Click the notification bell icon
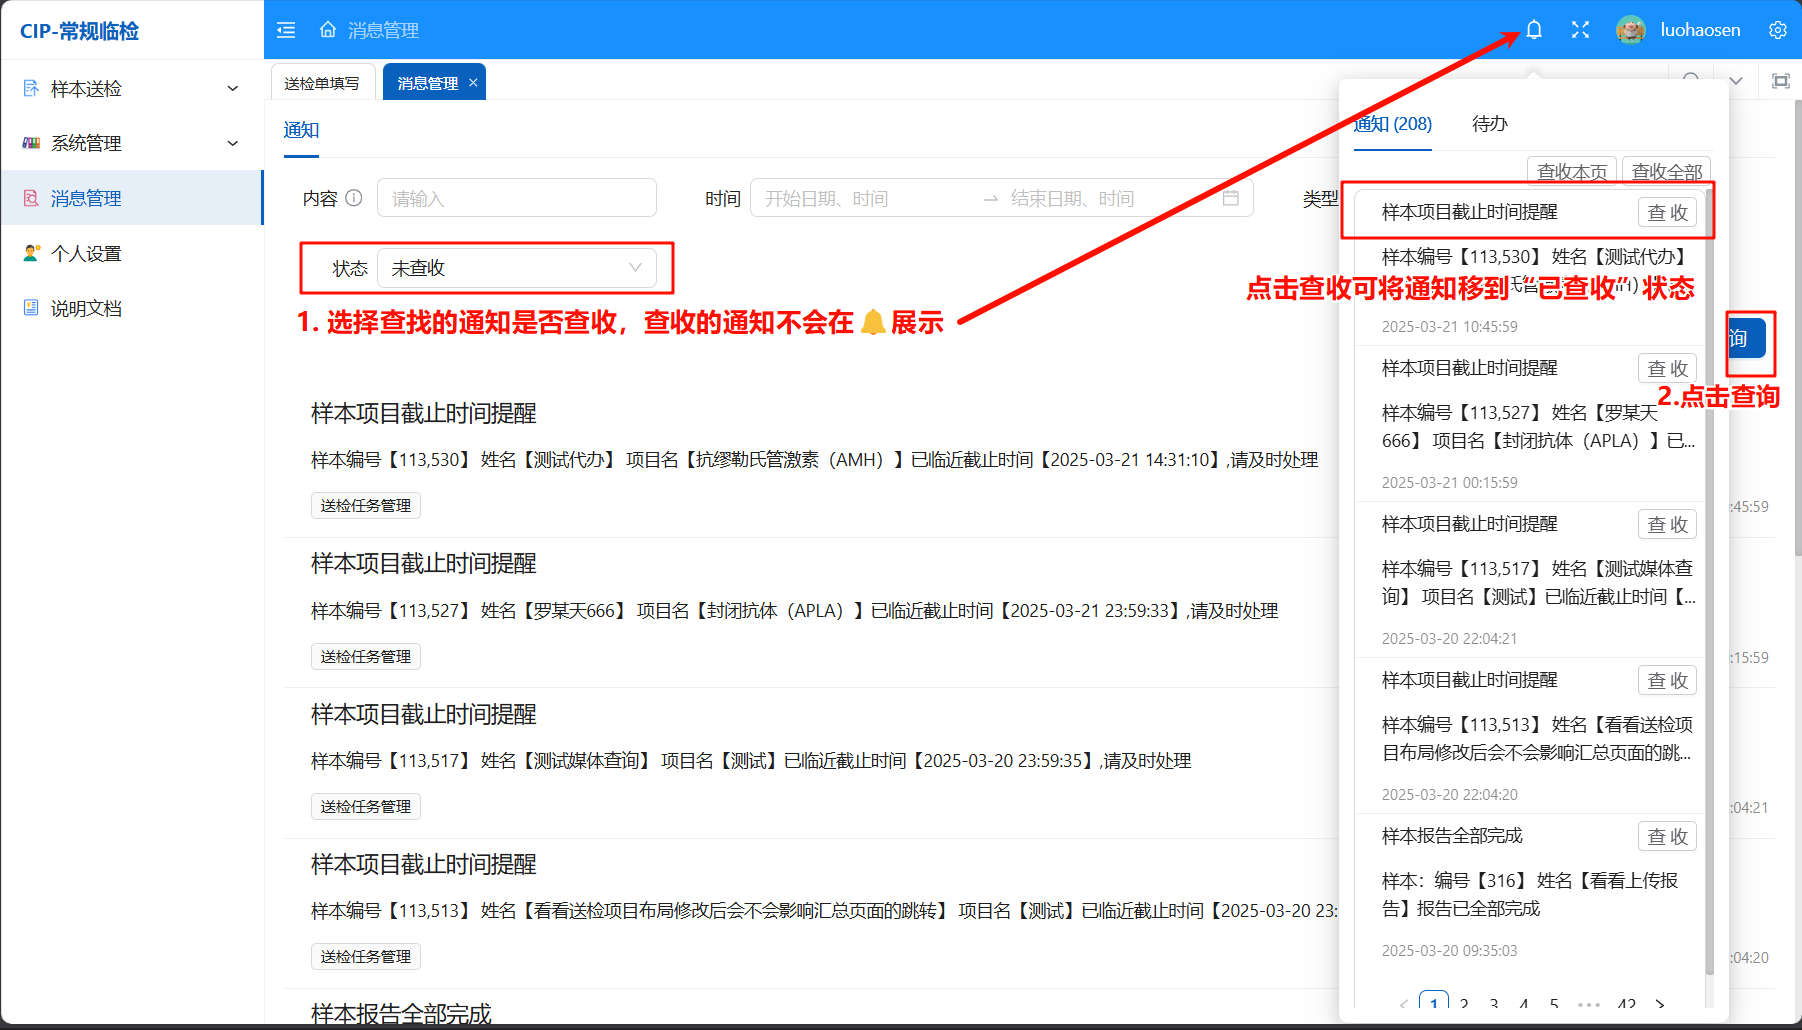Screen dimensions: 1802x1030 click(x=1533, y=30)
